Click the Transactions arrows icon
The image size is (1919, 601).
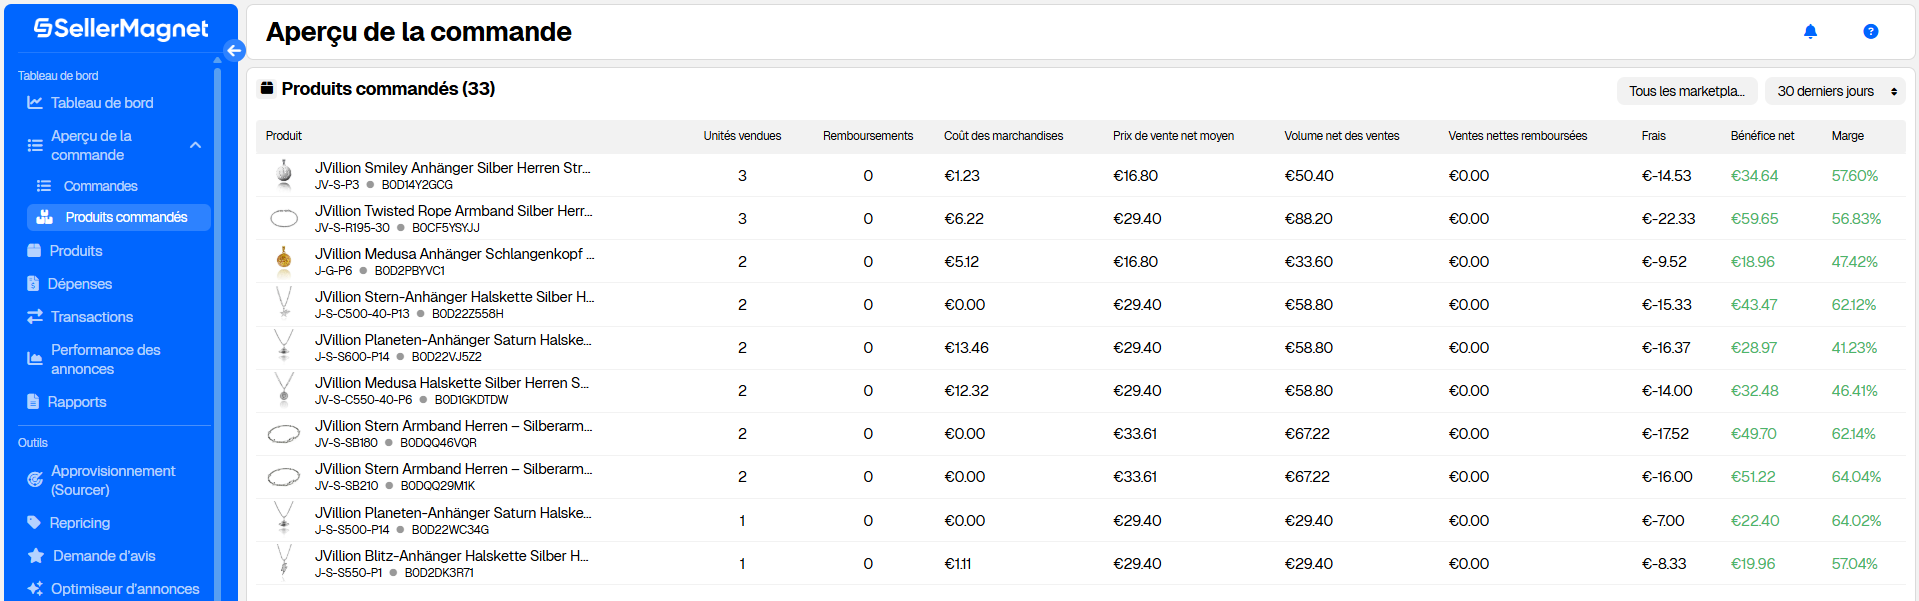tap(35, 317)
